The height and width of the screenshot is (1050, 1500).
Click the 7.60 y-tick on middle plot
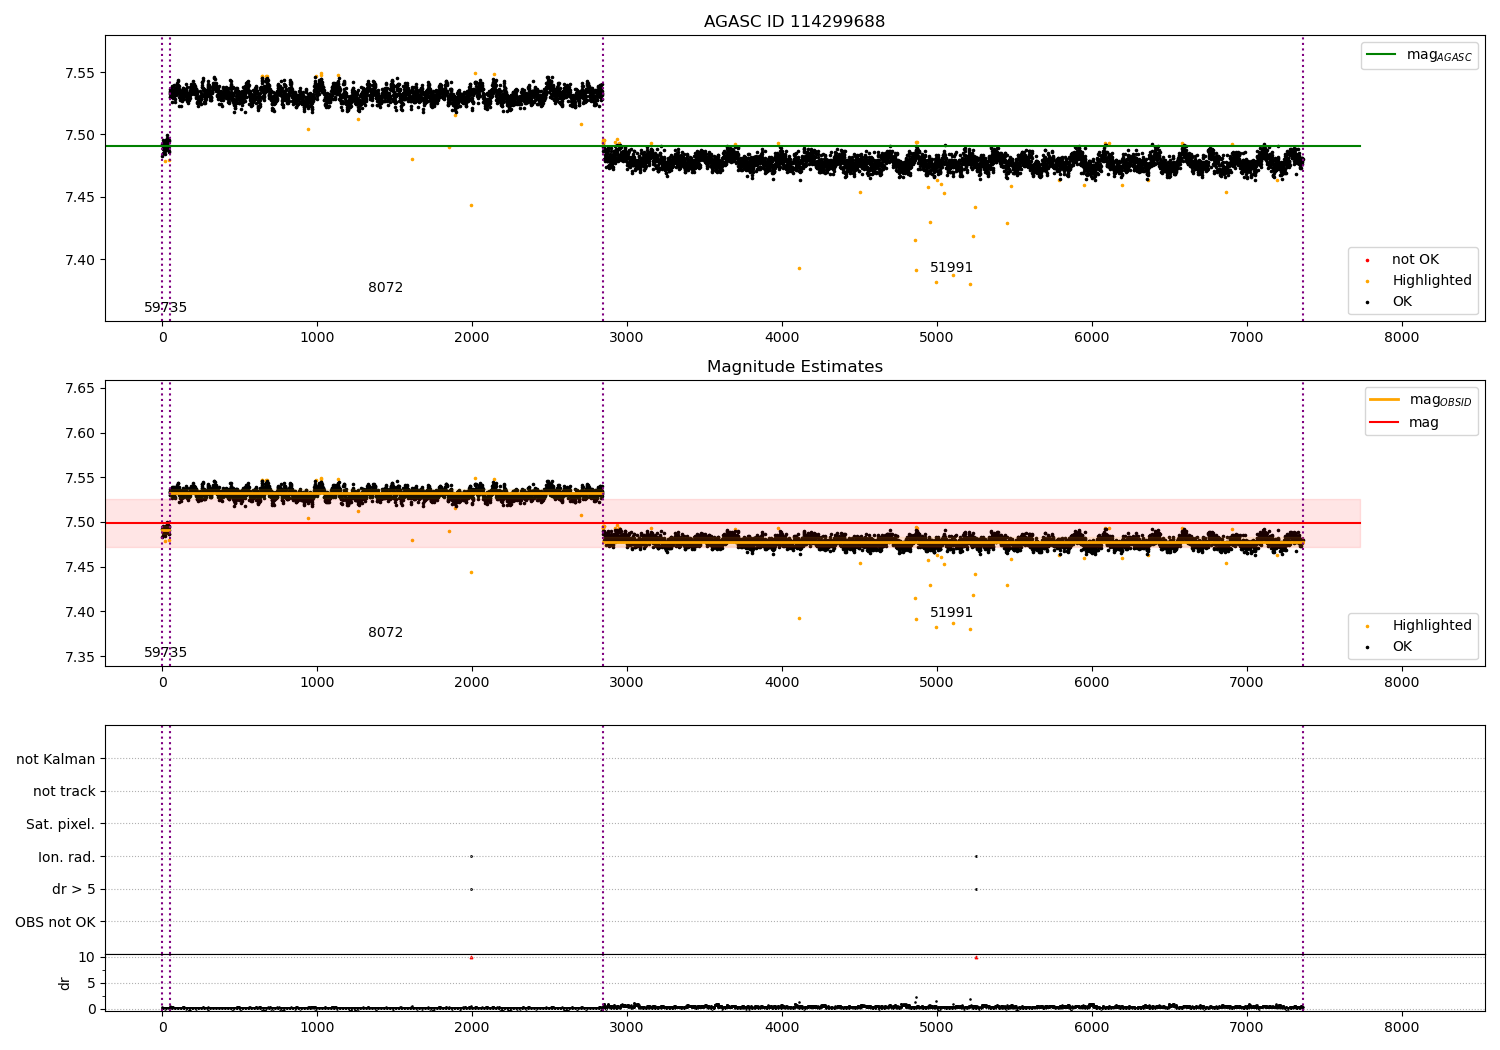click(x=80, y=433)
